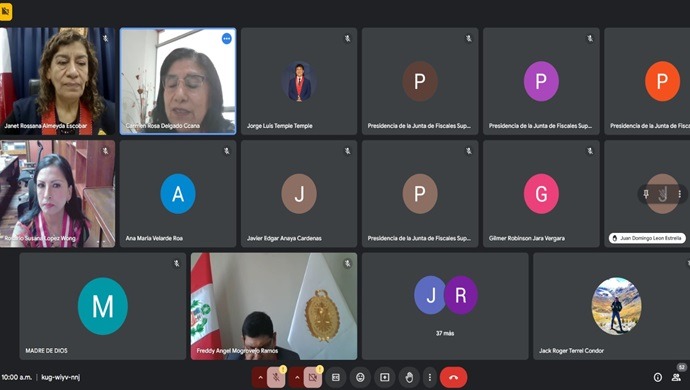
Task: Click the orange P avatar
Action: pos(662,81)
